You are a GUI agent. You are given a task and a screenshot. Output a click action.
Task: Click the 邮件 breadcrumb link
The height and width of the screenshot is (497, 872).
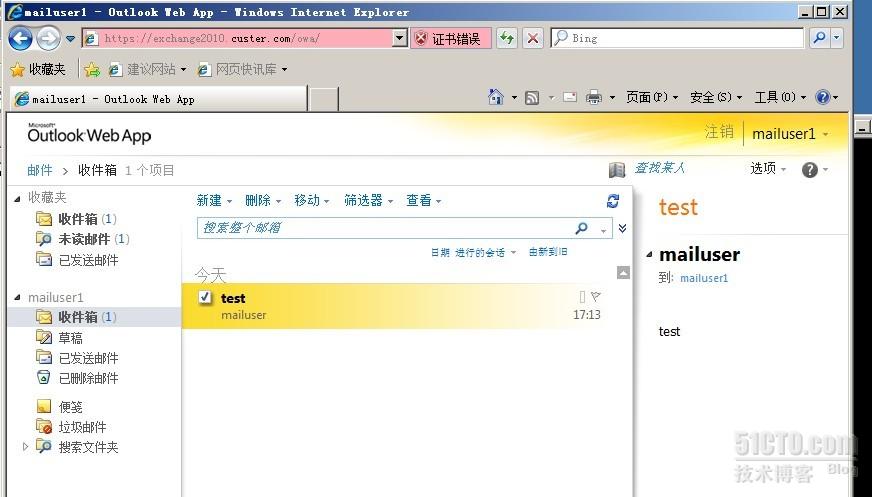(39, 170)
